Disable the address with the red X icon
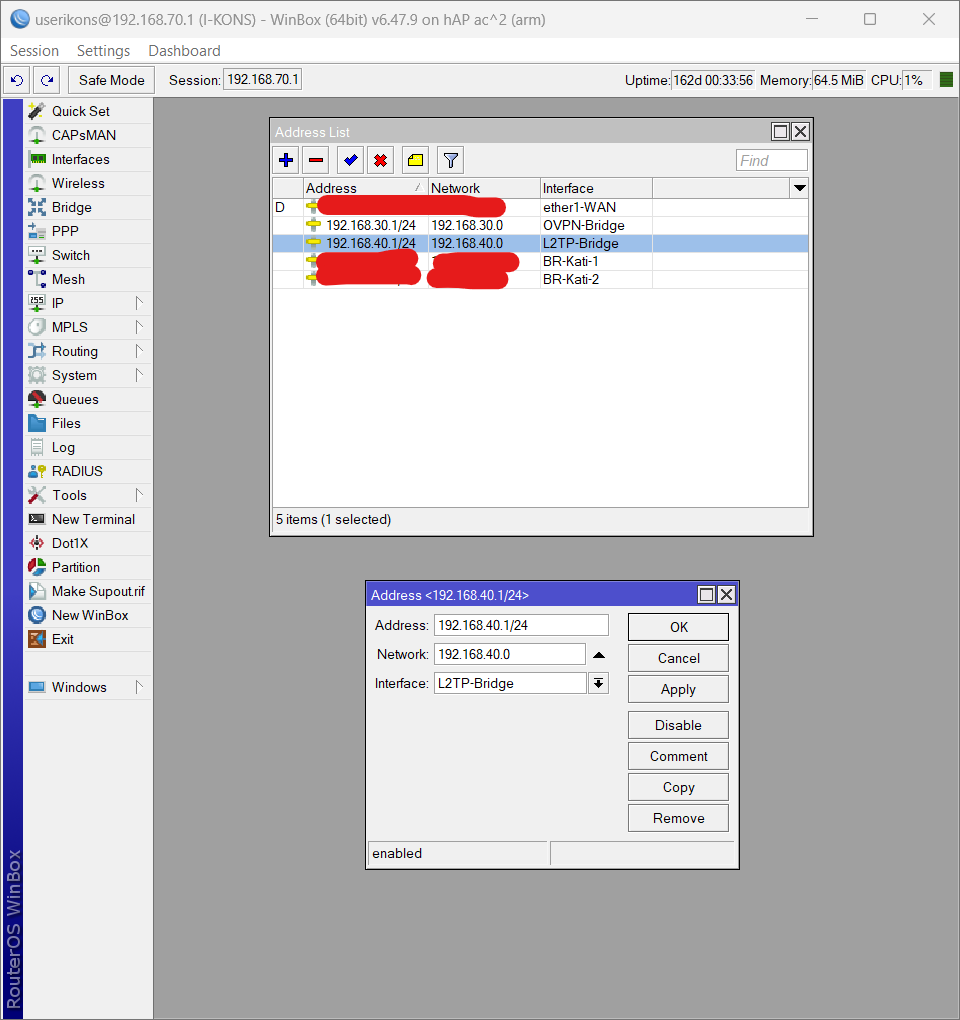 click(x=382, y=159)
